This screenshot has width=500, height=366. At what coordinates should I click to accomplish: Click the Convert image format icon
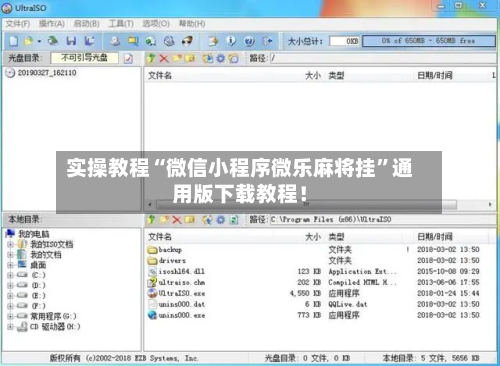(x=151, y=41)
